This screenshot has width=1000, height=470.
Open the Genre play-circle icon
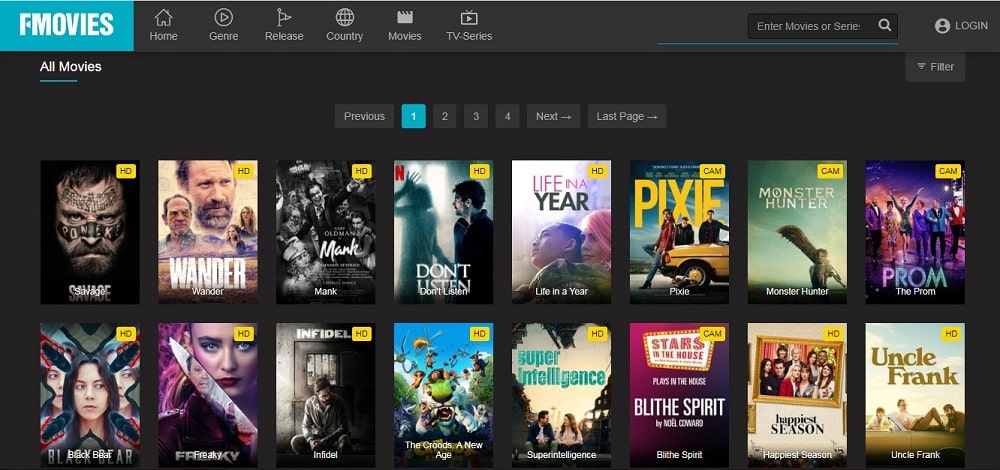pos(223,17)
